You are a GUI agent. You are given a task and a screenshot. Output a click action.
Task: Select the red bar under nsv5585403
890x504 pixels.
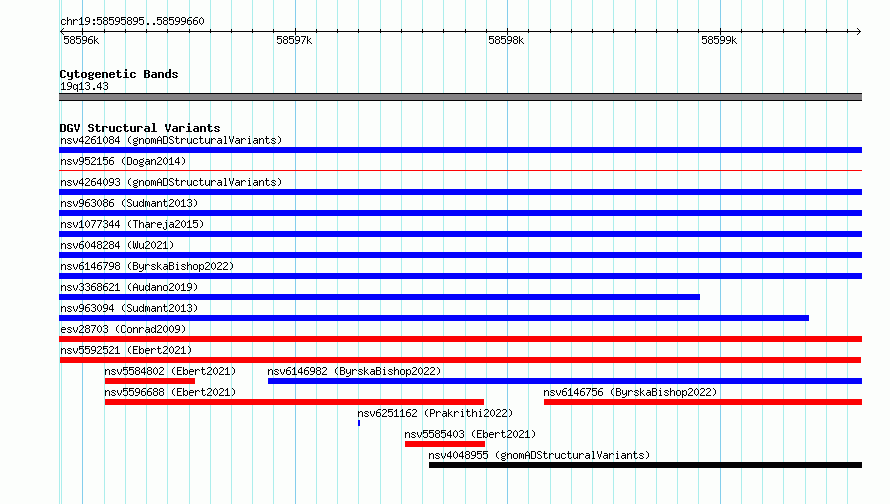tap(445, 444)
